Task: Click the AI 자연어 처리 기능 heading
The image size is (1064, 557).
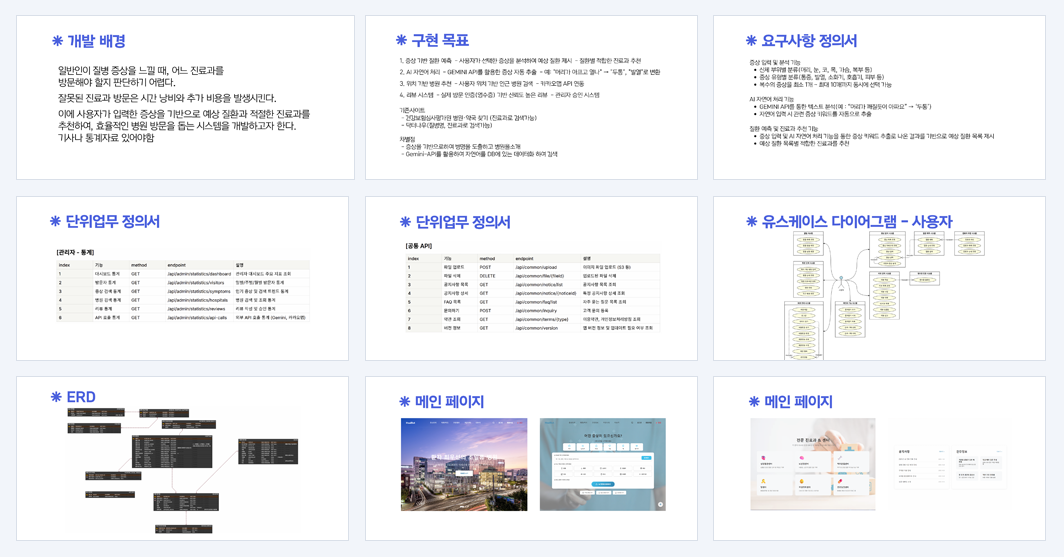Action: point(771,99)
